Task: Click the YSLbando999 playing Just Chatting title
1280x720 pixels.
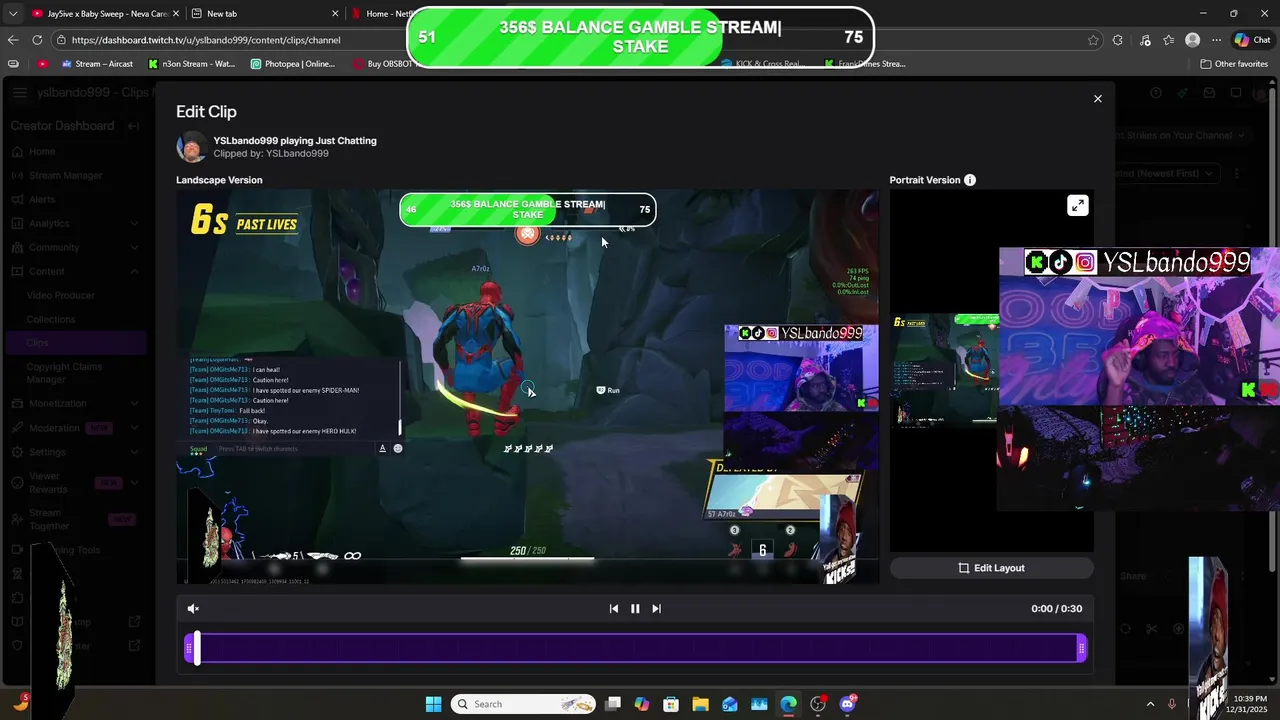Action: pos(295,141)
